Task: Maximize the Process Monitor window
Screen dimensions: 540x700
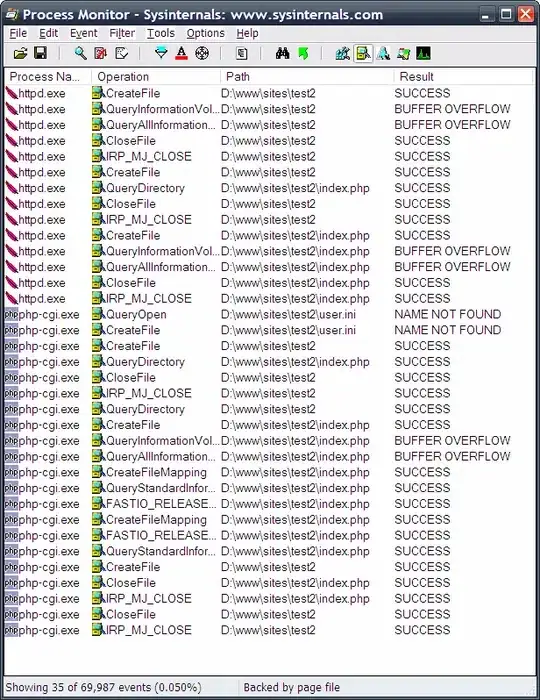Action: pyautogui.click(x=506, y=14)
